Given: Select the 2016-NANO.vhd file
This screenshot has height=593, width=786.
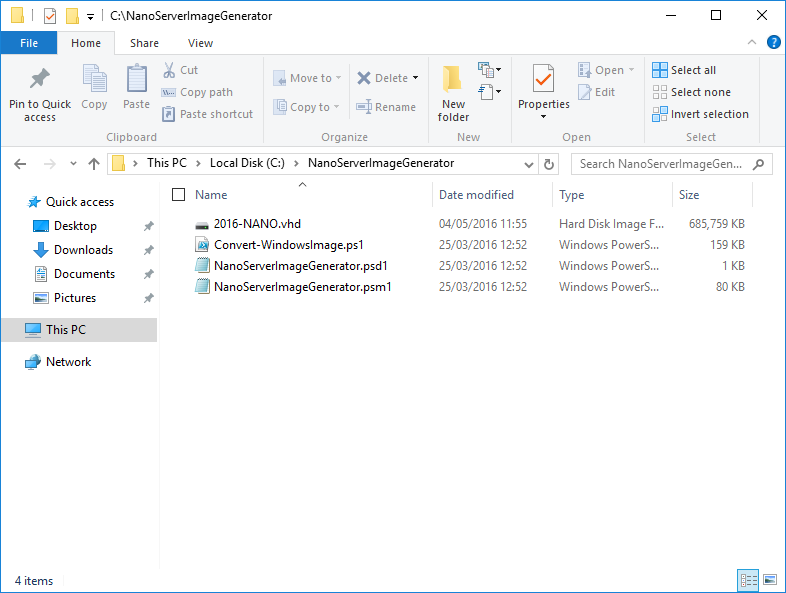Looking at the screenshot, I should 257,224.
